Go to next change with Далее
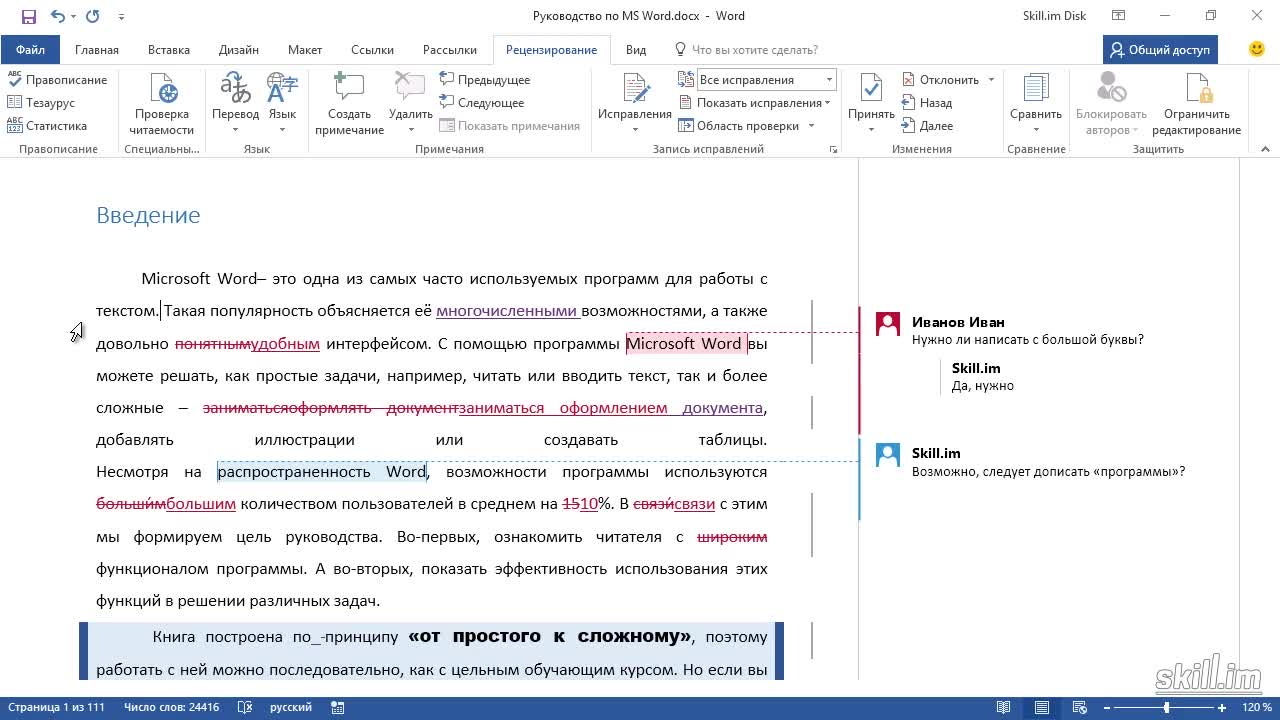 (927, 126)
